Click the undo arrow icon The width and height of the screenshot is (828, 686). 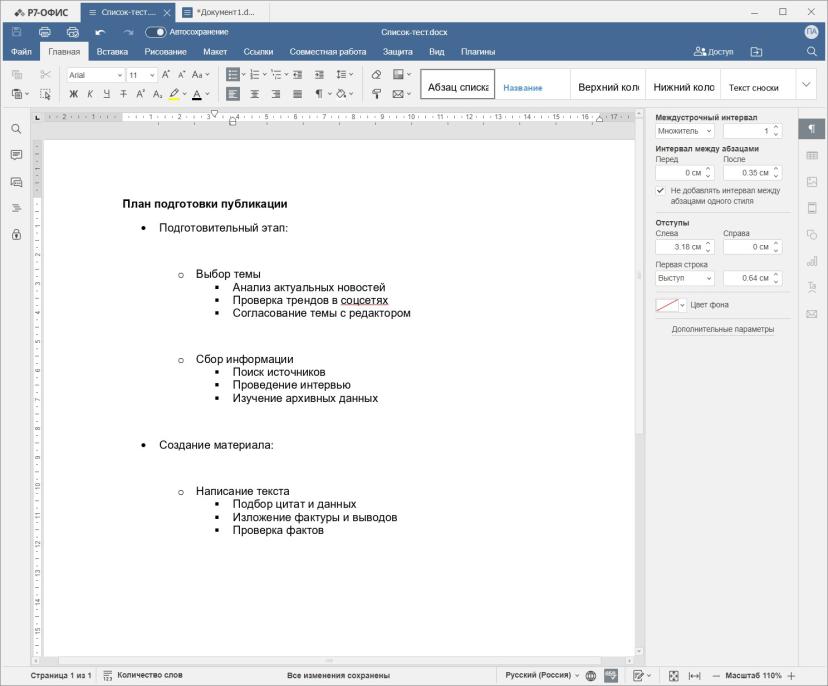pos(100,32)
